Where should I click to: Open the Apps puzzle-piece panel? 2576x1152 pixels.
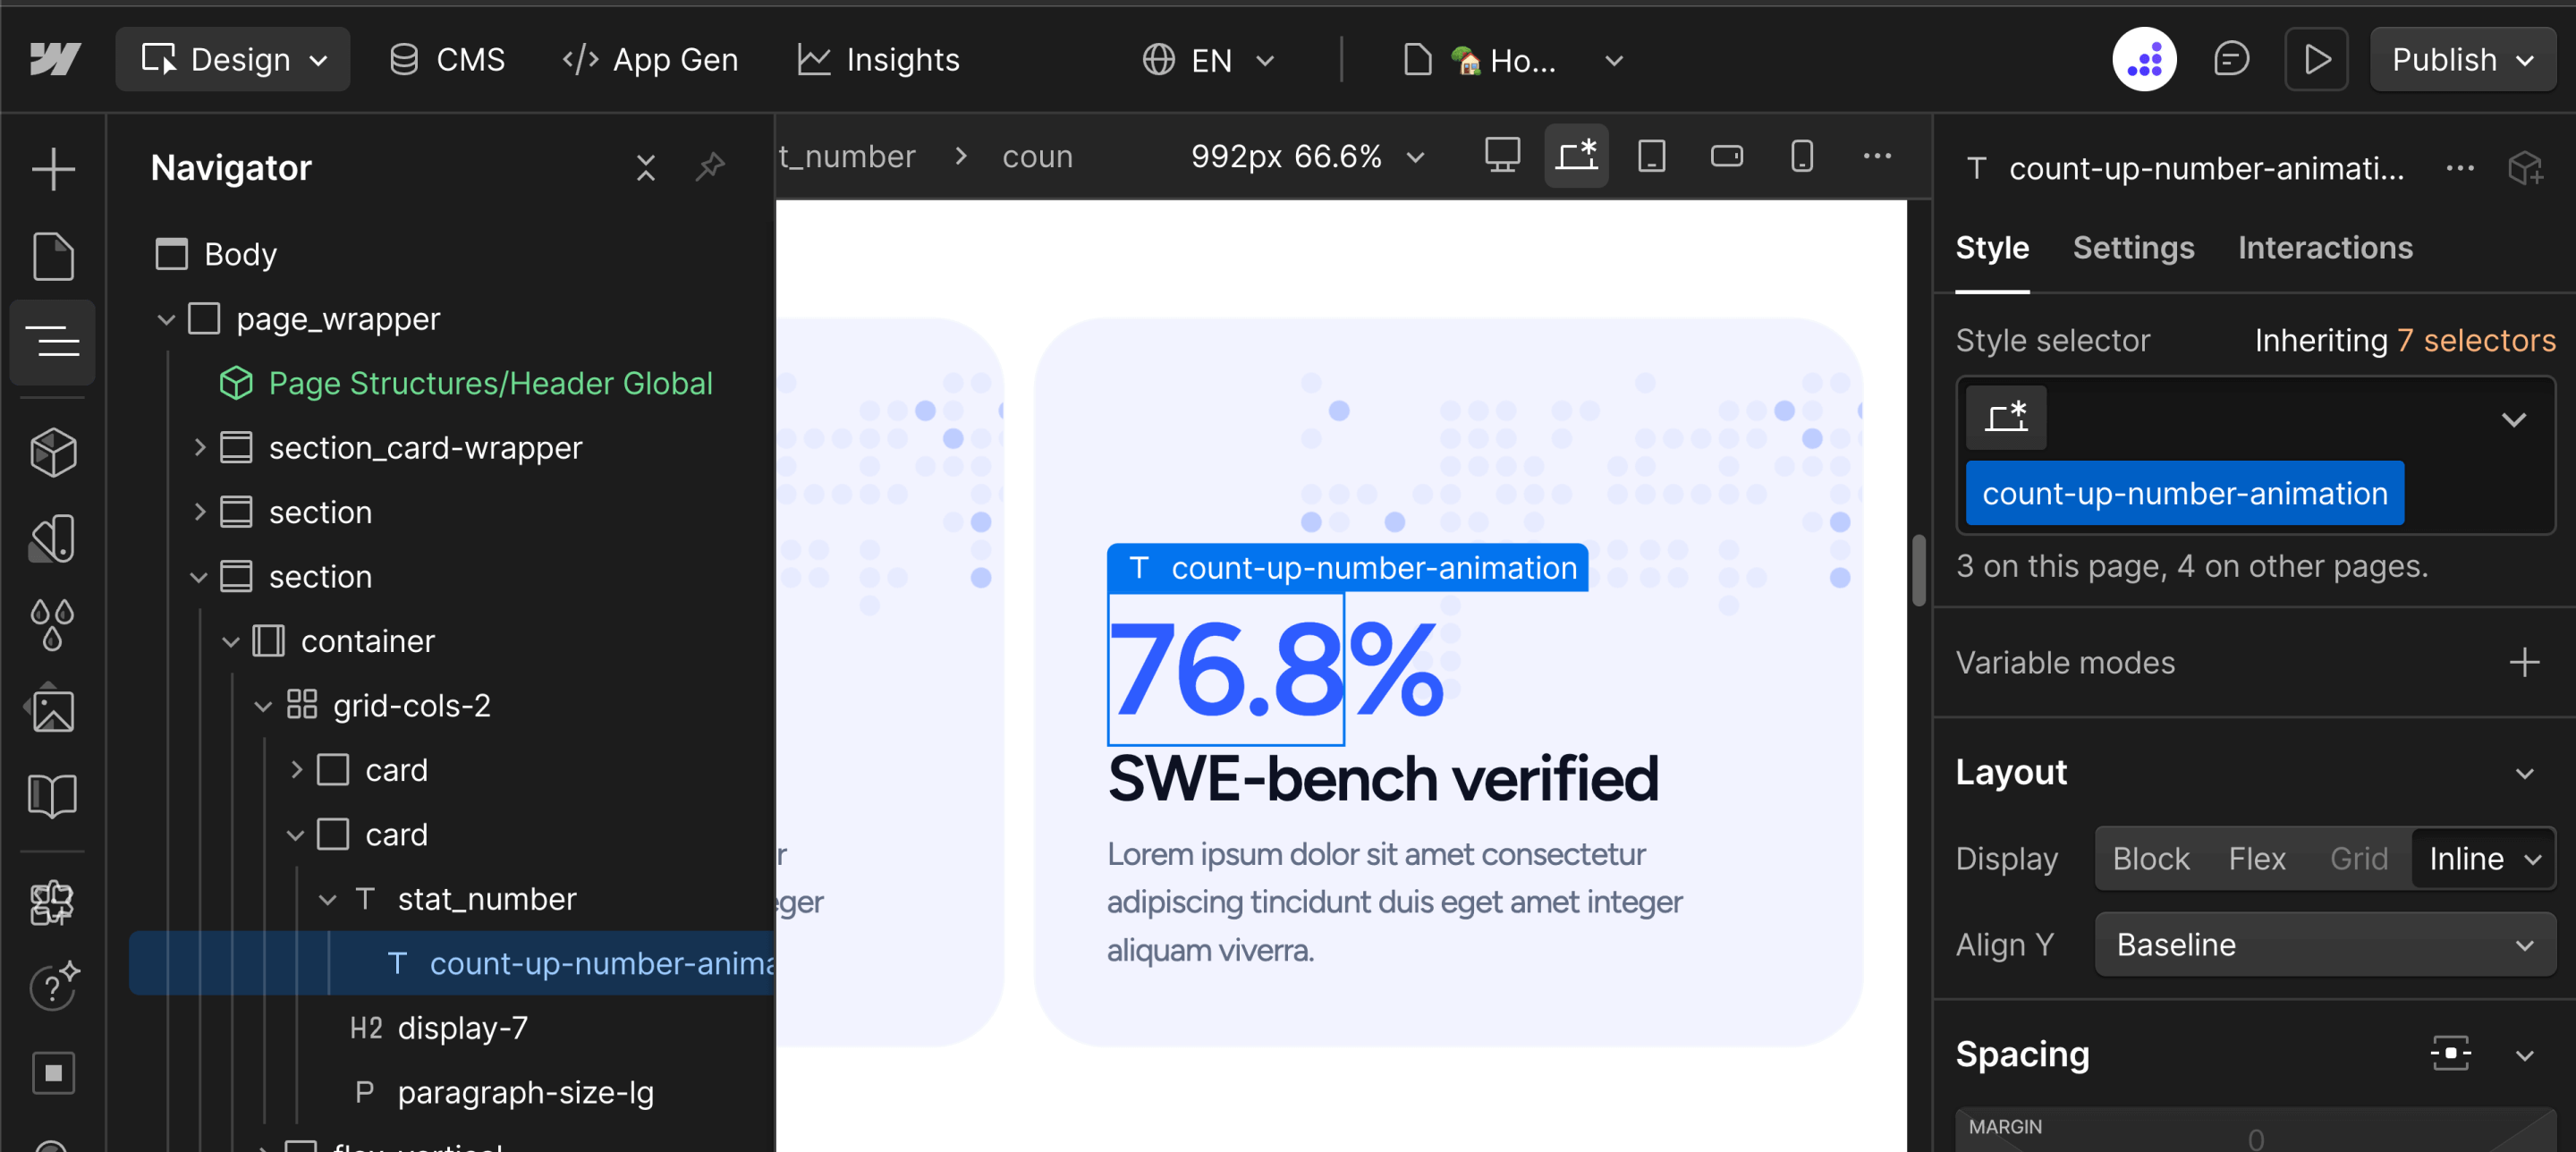tap(53, 902)
